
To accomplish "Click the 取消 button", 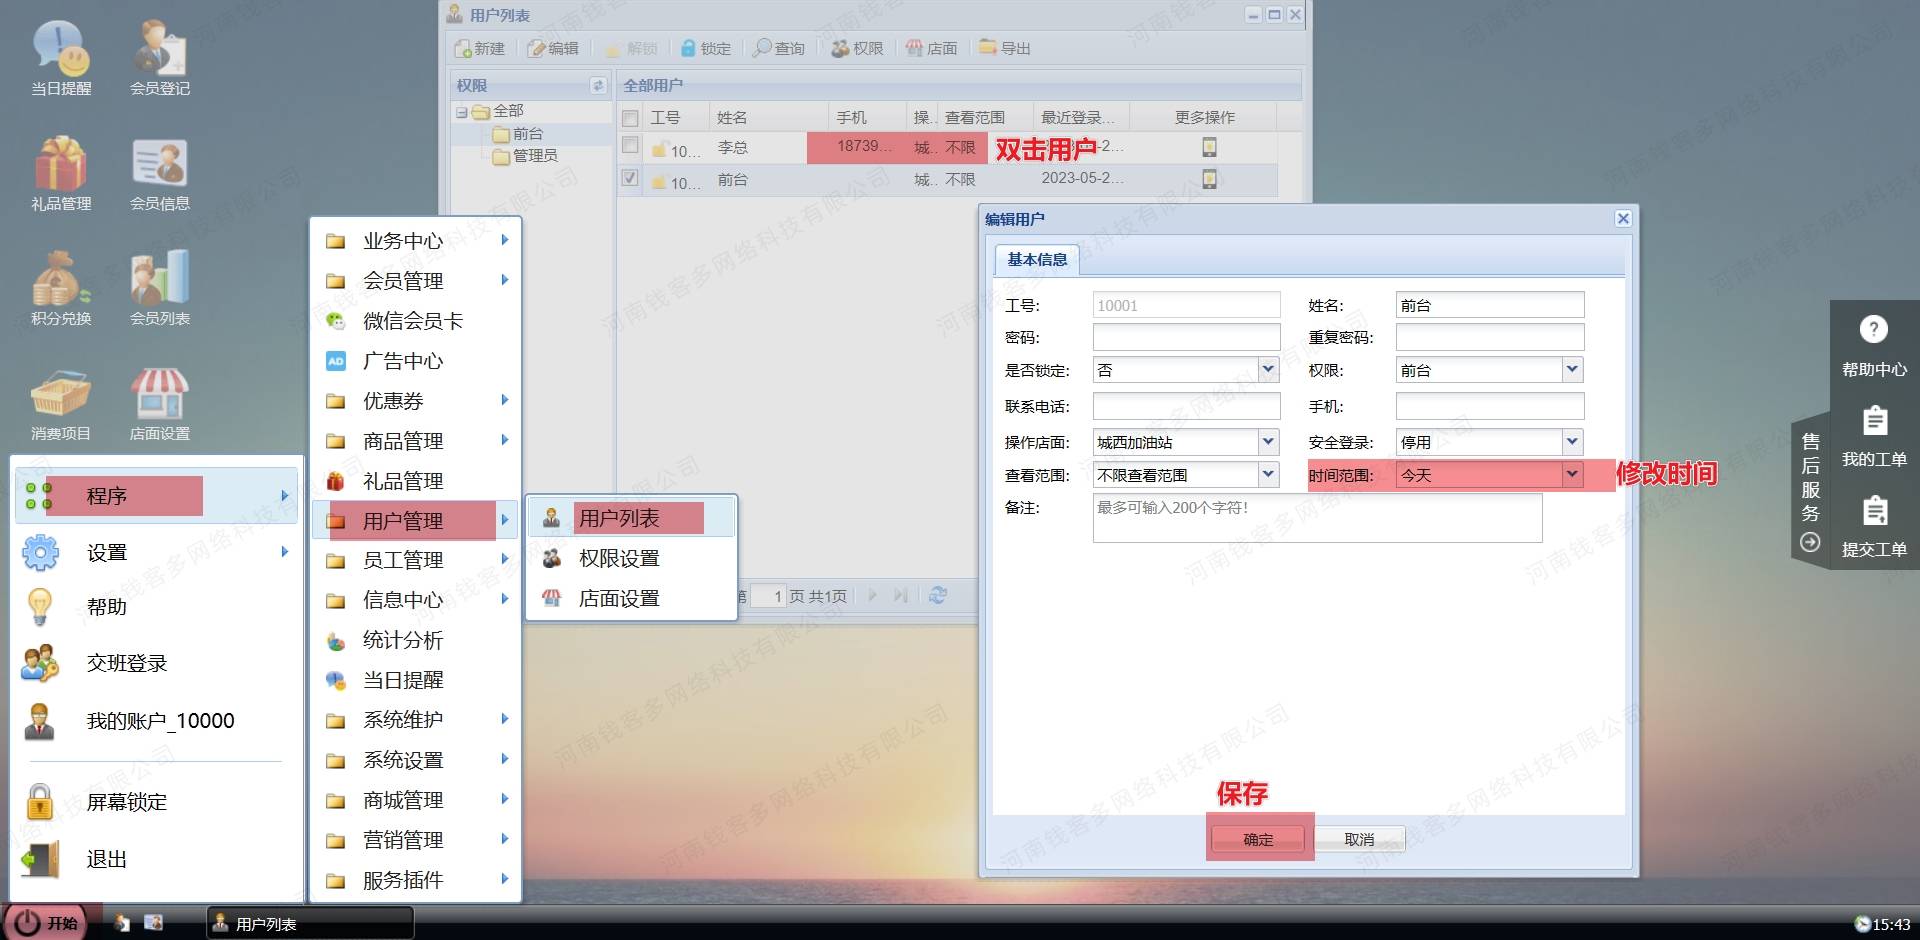I will point(1359,839).
